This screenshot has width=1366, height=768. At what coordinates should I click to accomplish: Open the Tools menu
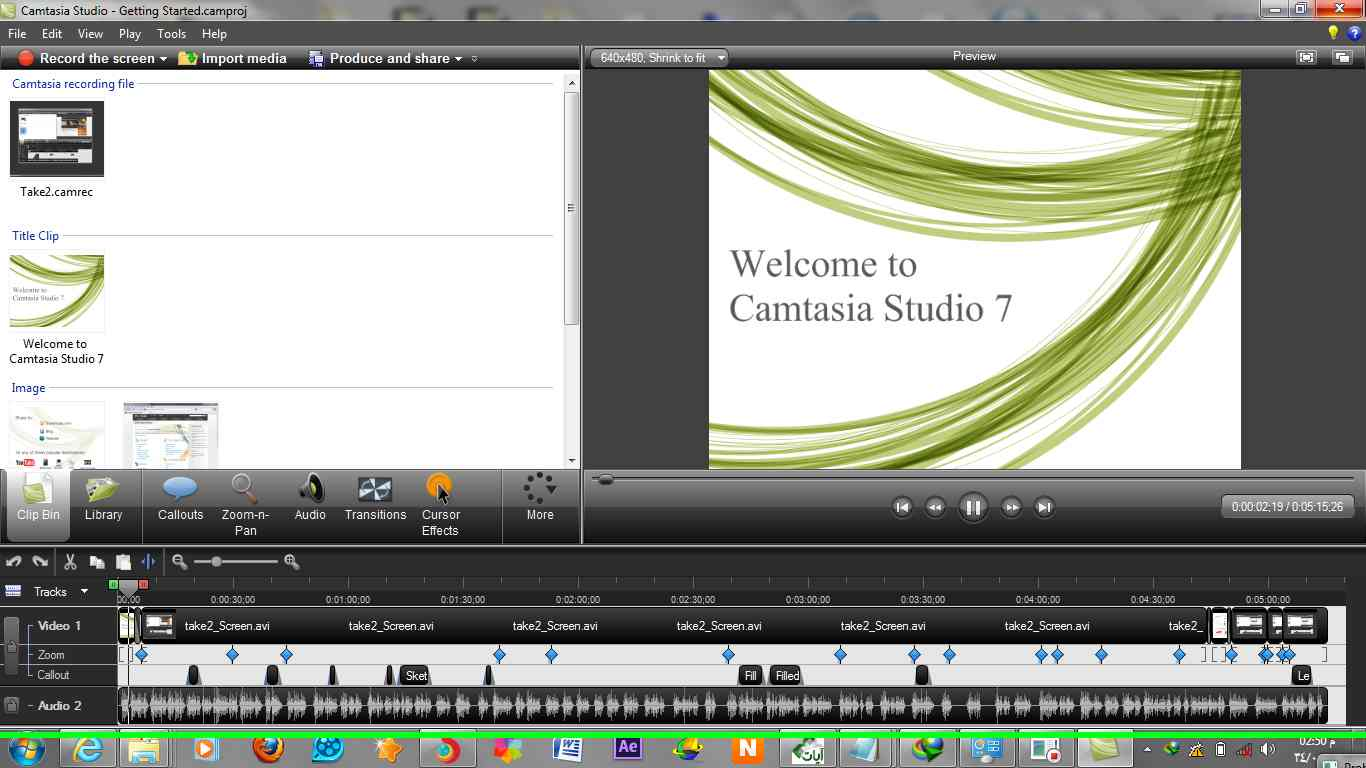pyautogui.click(x=171, y=33)
